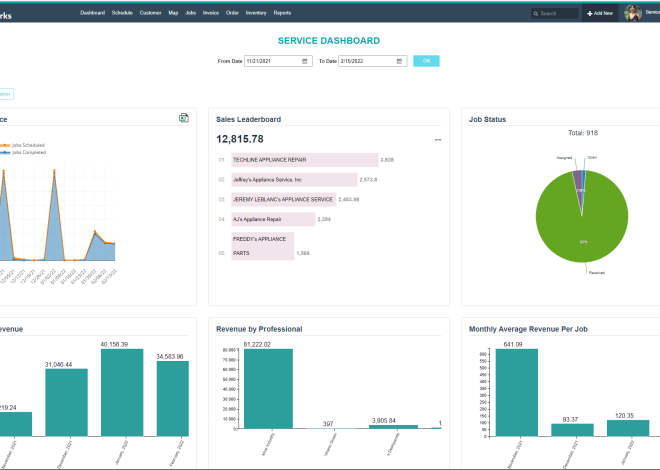Toggle the Jobs Completed legend series
The width and height of the screenshot is (660, 470).
(23, 152)
